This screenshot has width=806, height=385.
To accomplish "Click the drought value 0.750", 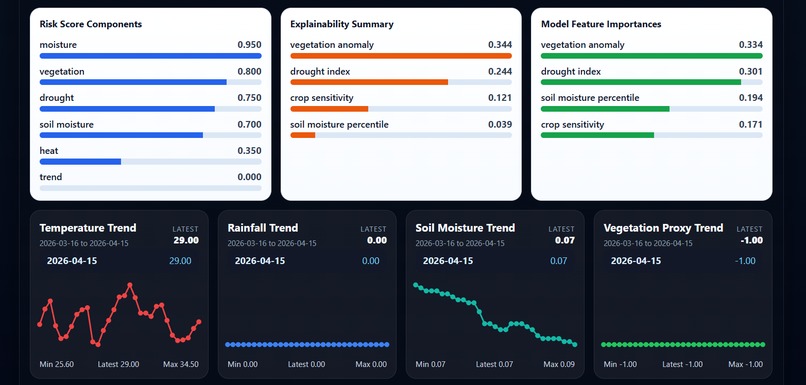I will coord(249,98).
